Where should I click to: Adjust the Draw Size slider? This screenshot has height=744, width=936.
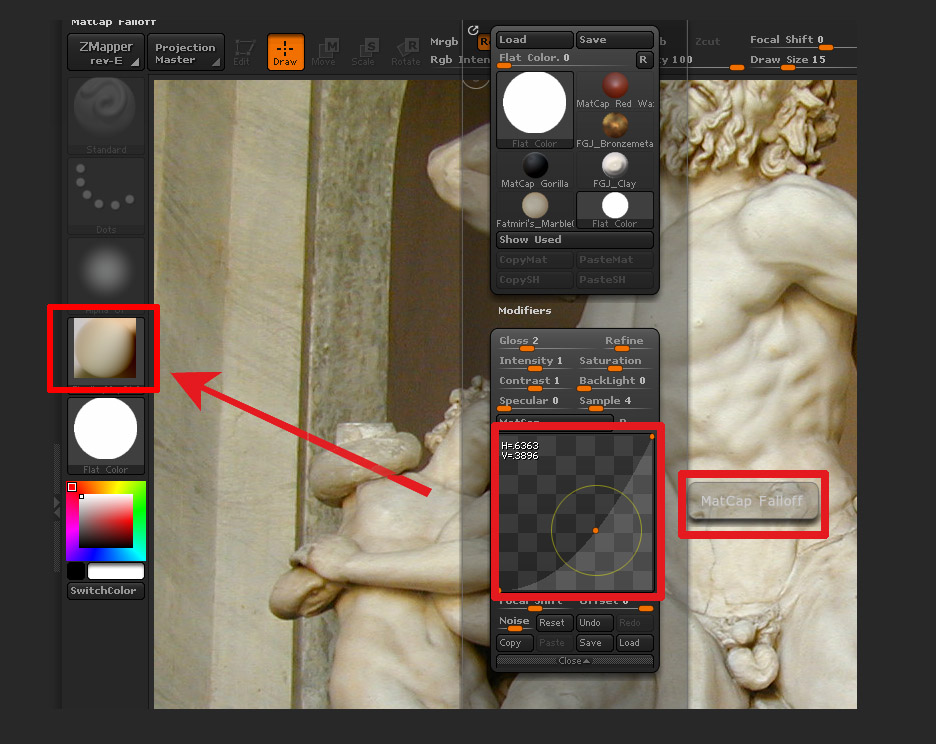click(802, 61)
